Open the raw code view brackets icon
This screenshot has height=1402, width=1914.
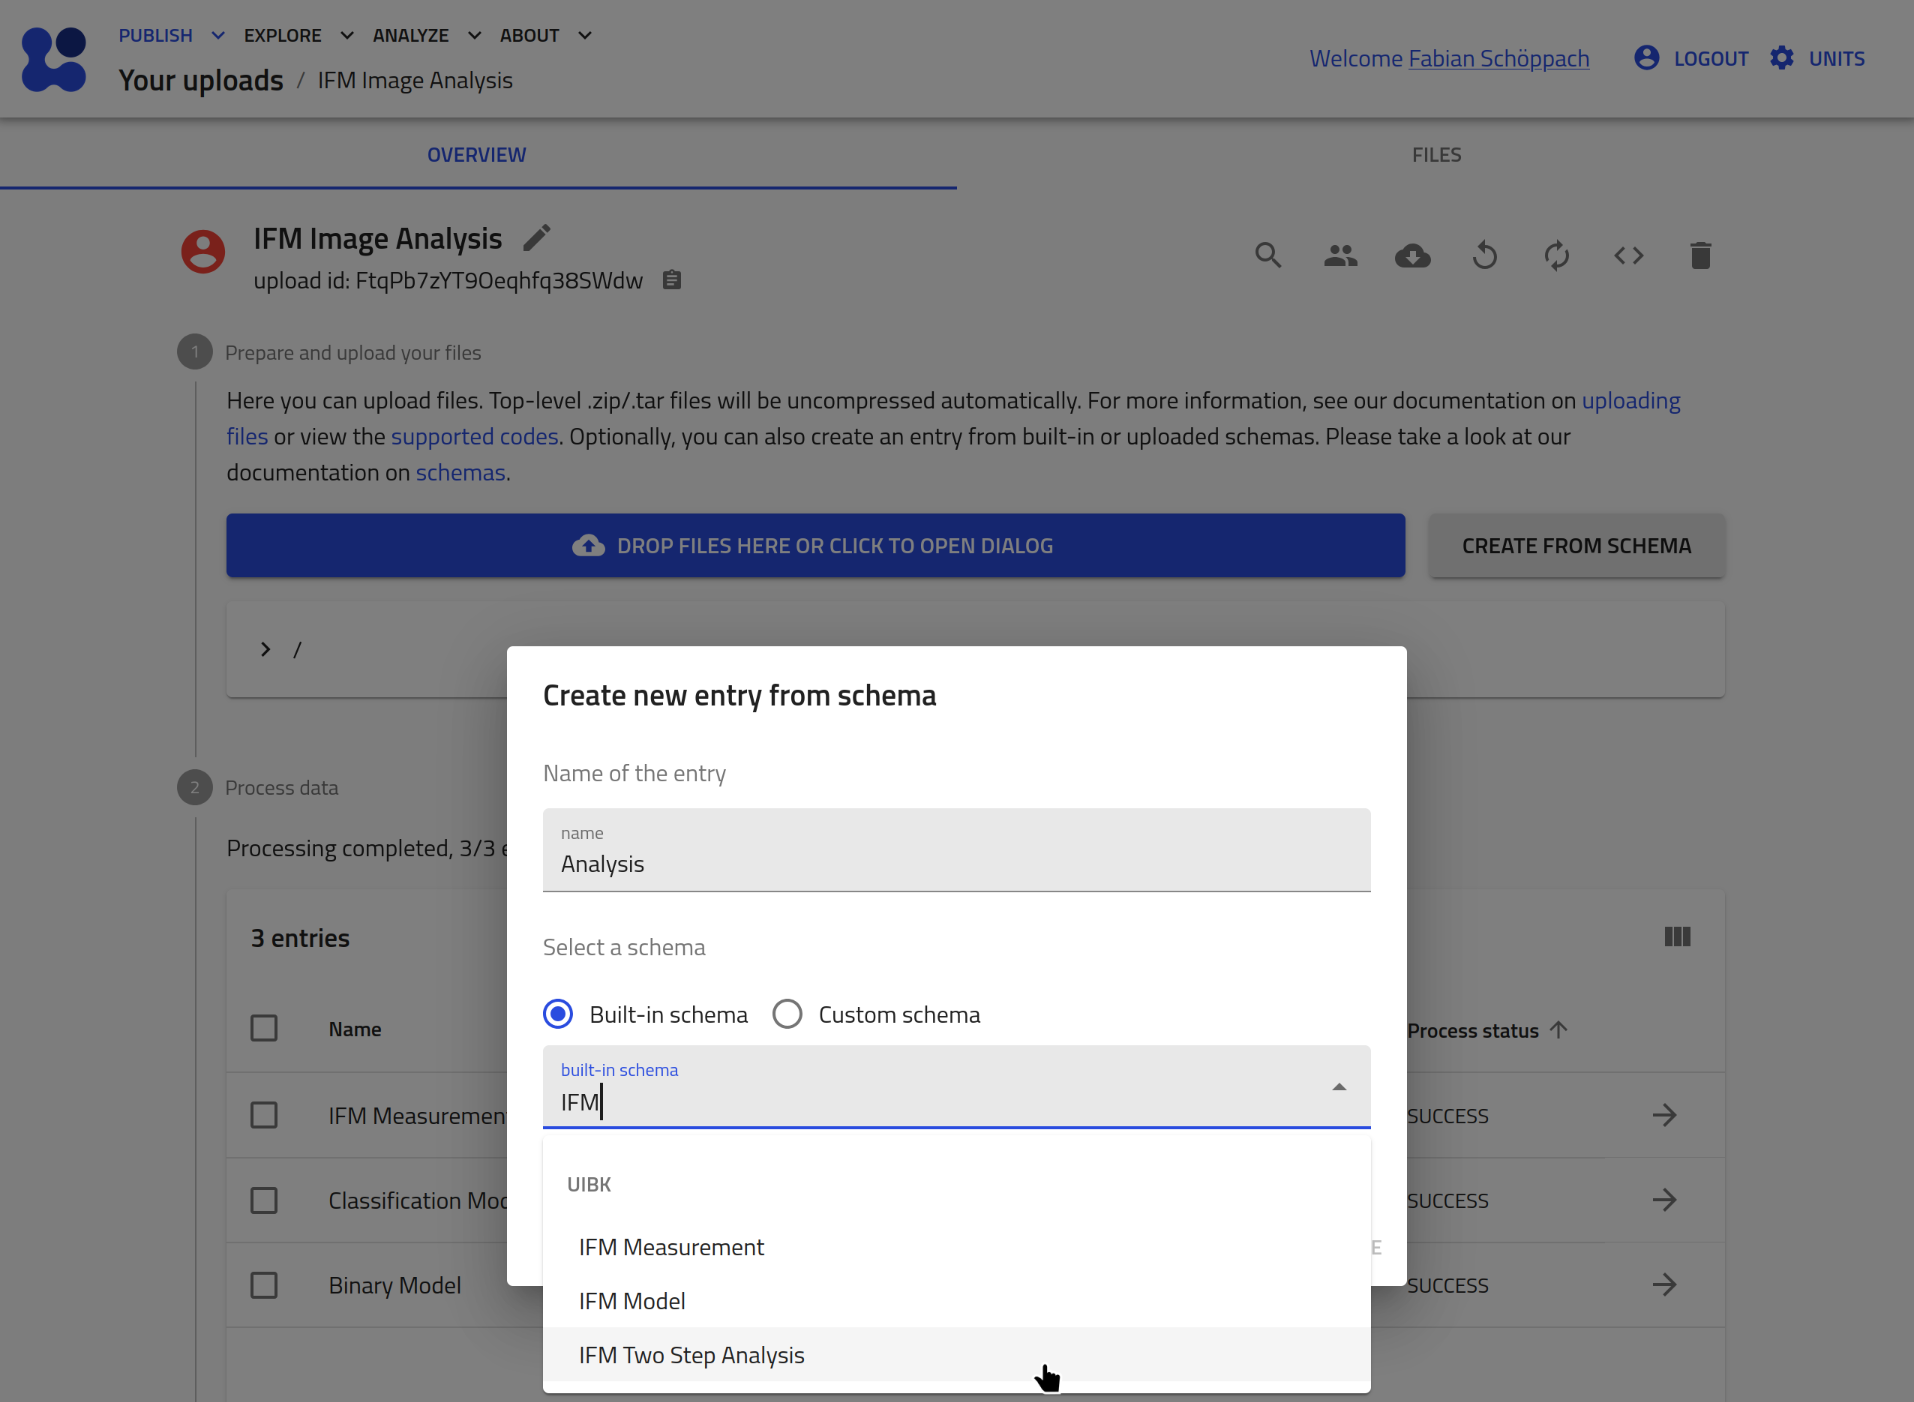[1628, 256]
